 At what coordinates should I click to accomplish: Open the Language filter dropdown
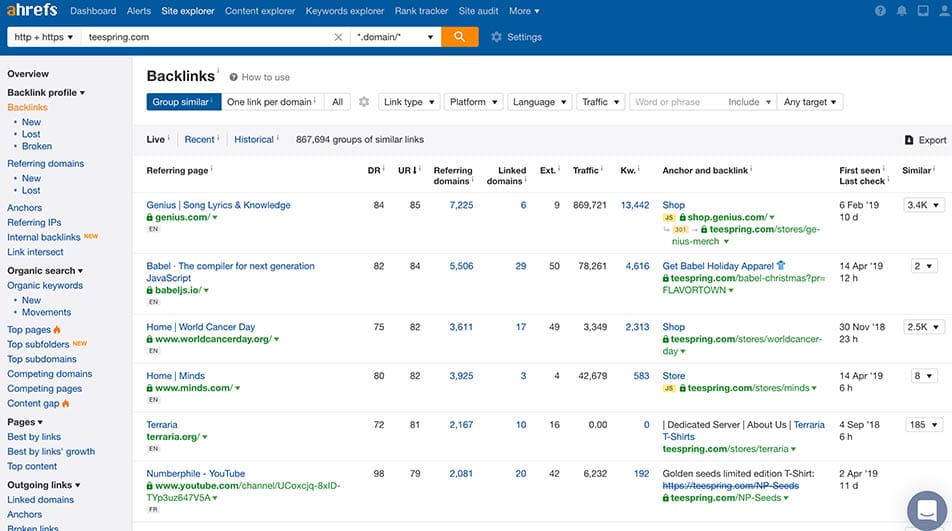(x=539, y=102)
